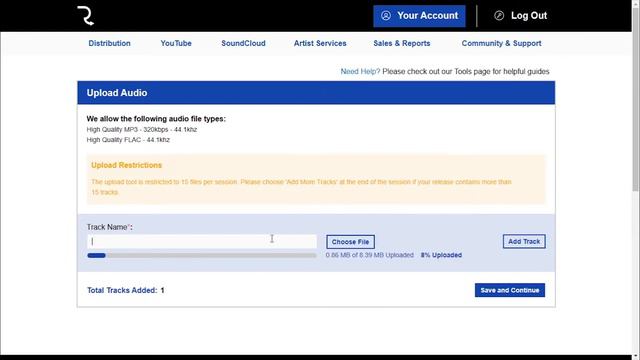The image size is (640, 360).
Task: Click the user profile icon in Your Account
Action: 386,16
